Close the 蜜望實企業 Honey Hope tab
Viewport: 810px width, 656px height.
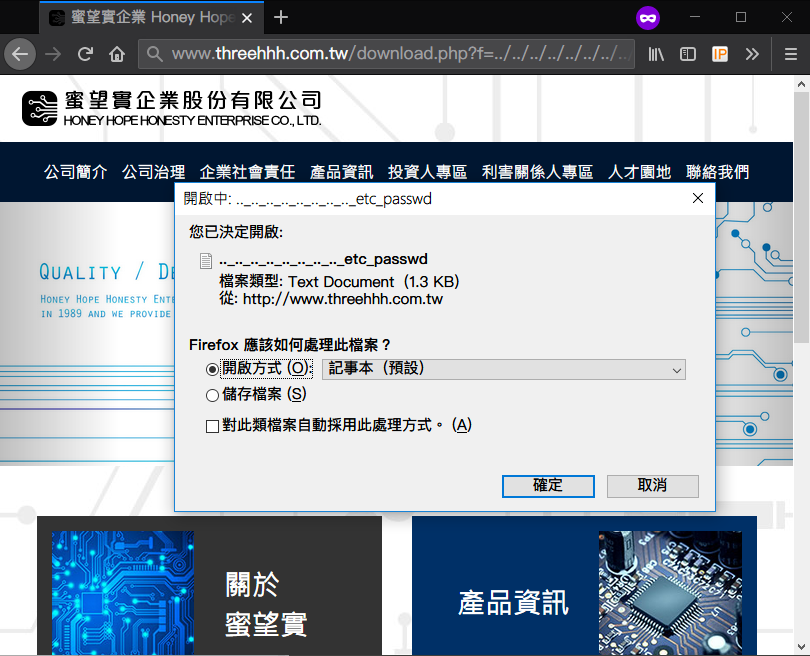coord(247,18)
